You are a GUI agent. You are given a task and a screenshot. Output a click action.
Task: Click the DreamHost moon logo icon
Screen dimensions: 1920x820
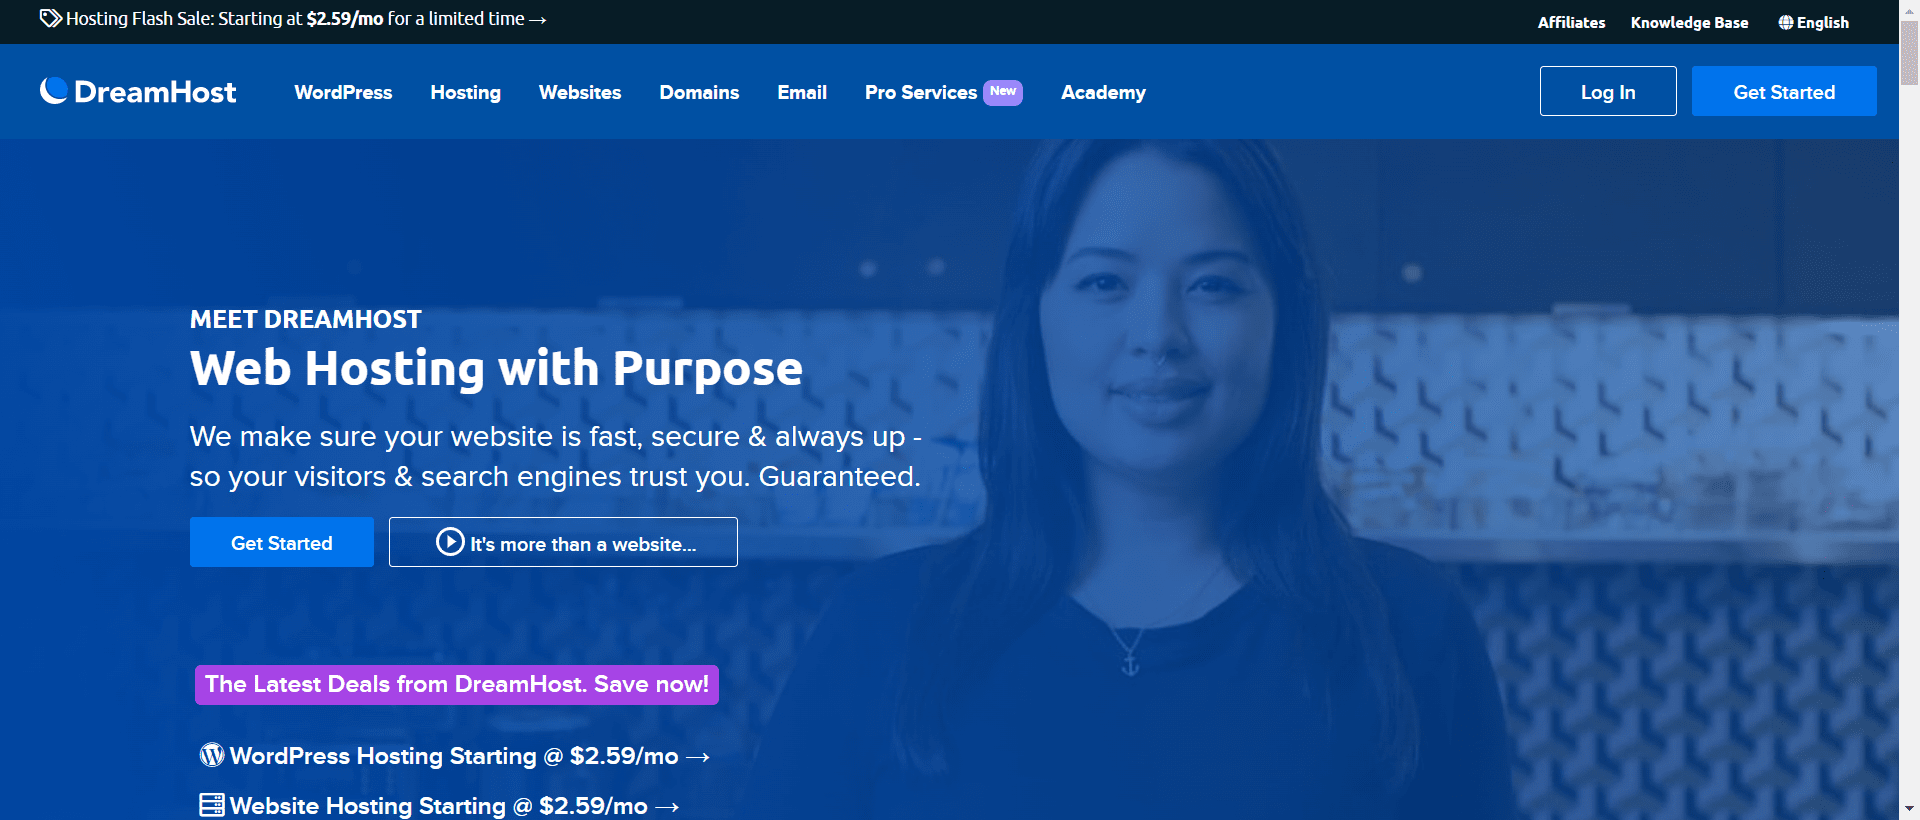54,91
